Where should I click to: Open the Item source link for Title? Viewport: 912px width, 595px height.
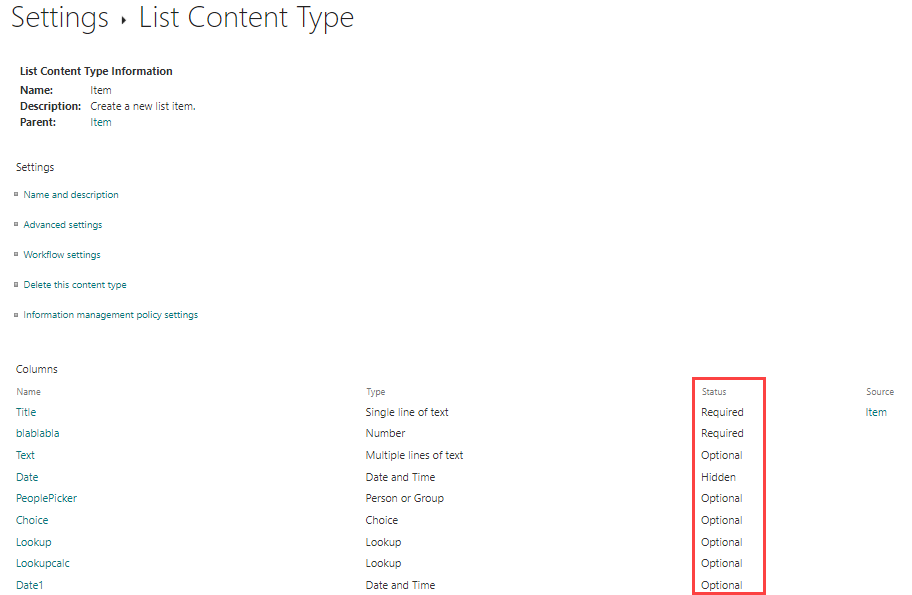[876, 412]
